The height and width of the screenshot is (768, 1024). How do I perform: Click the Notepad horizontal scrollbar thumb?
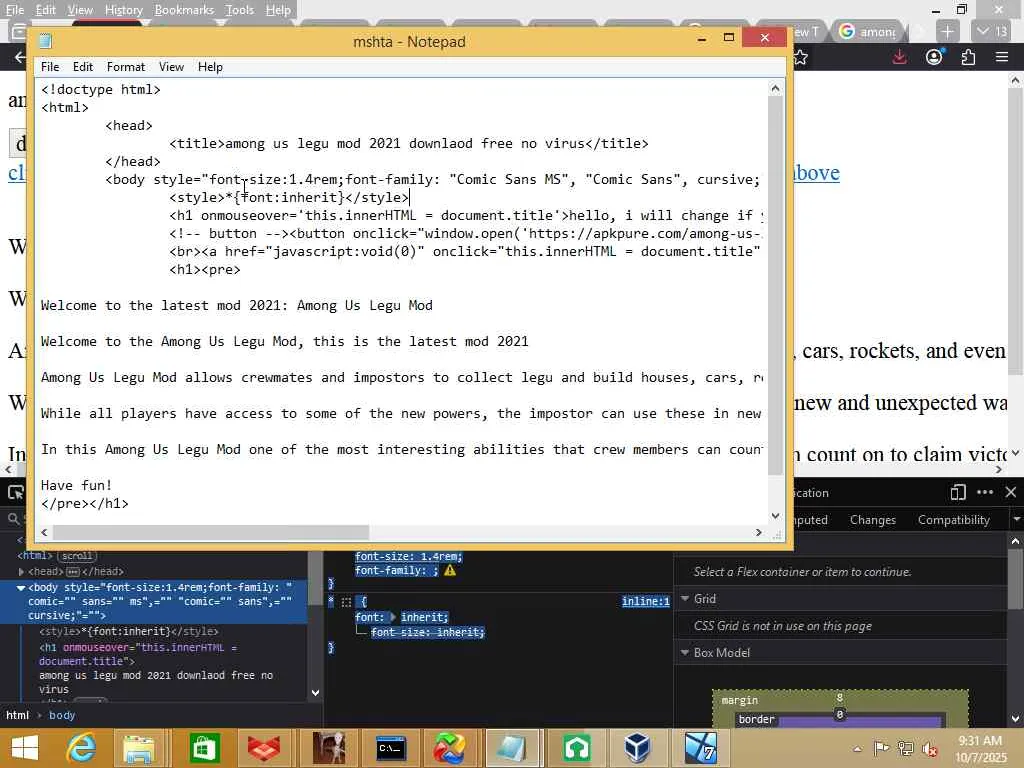(211, 532)
